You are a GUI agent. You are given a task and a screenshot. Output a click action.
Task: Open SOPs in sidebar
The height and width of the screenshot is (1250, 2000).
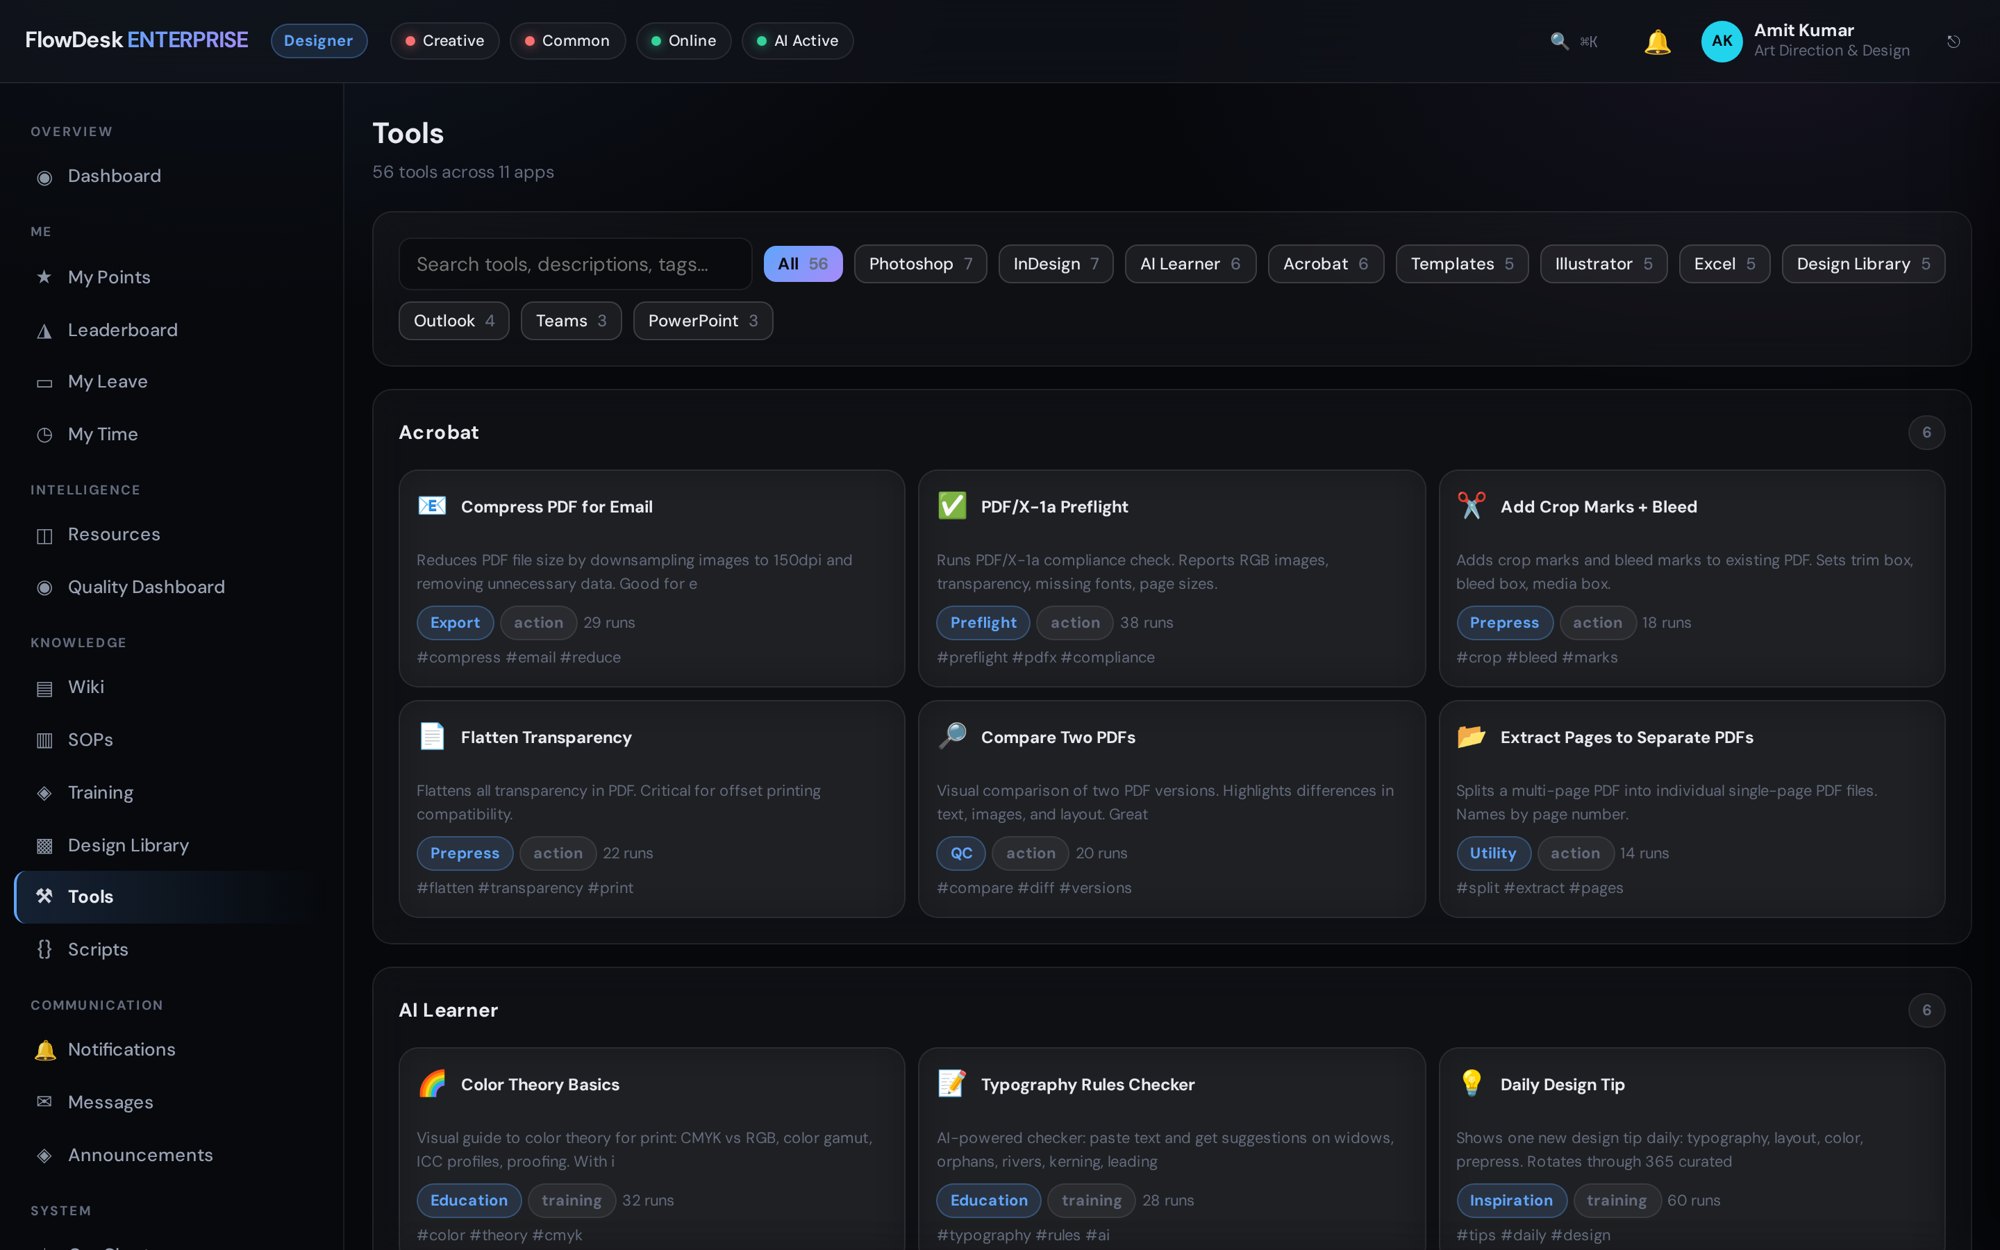pyautogui.click(x=171, y=740)
